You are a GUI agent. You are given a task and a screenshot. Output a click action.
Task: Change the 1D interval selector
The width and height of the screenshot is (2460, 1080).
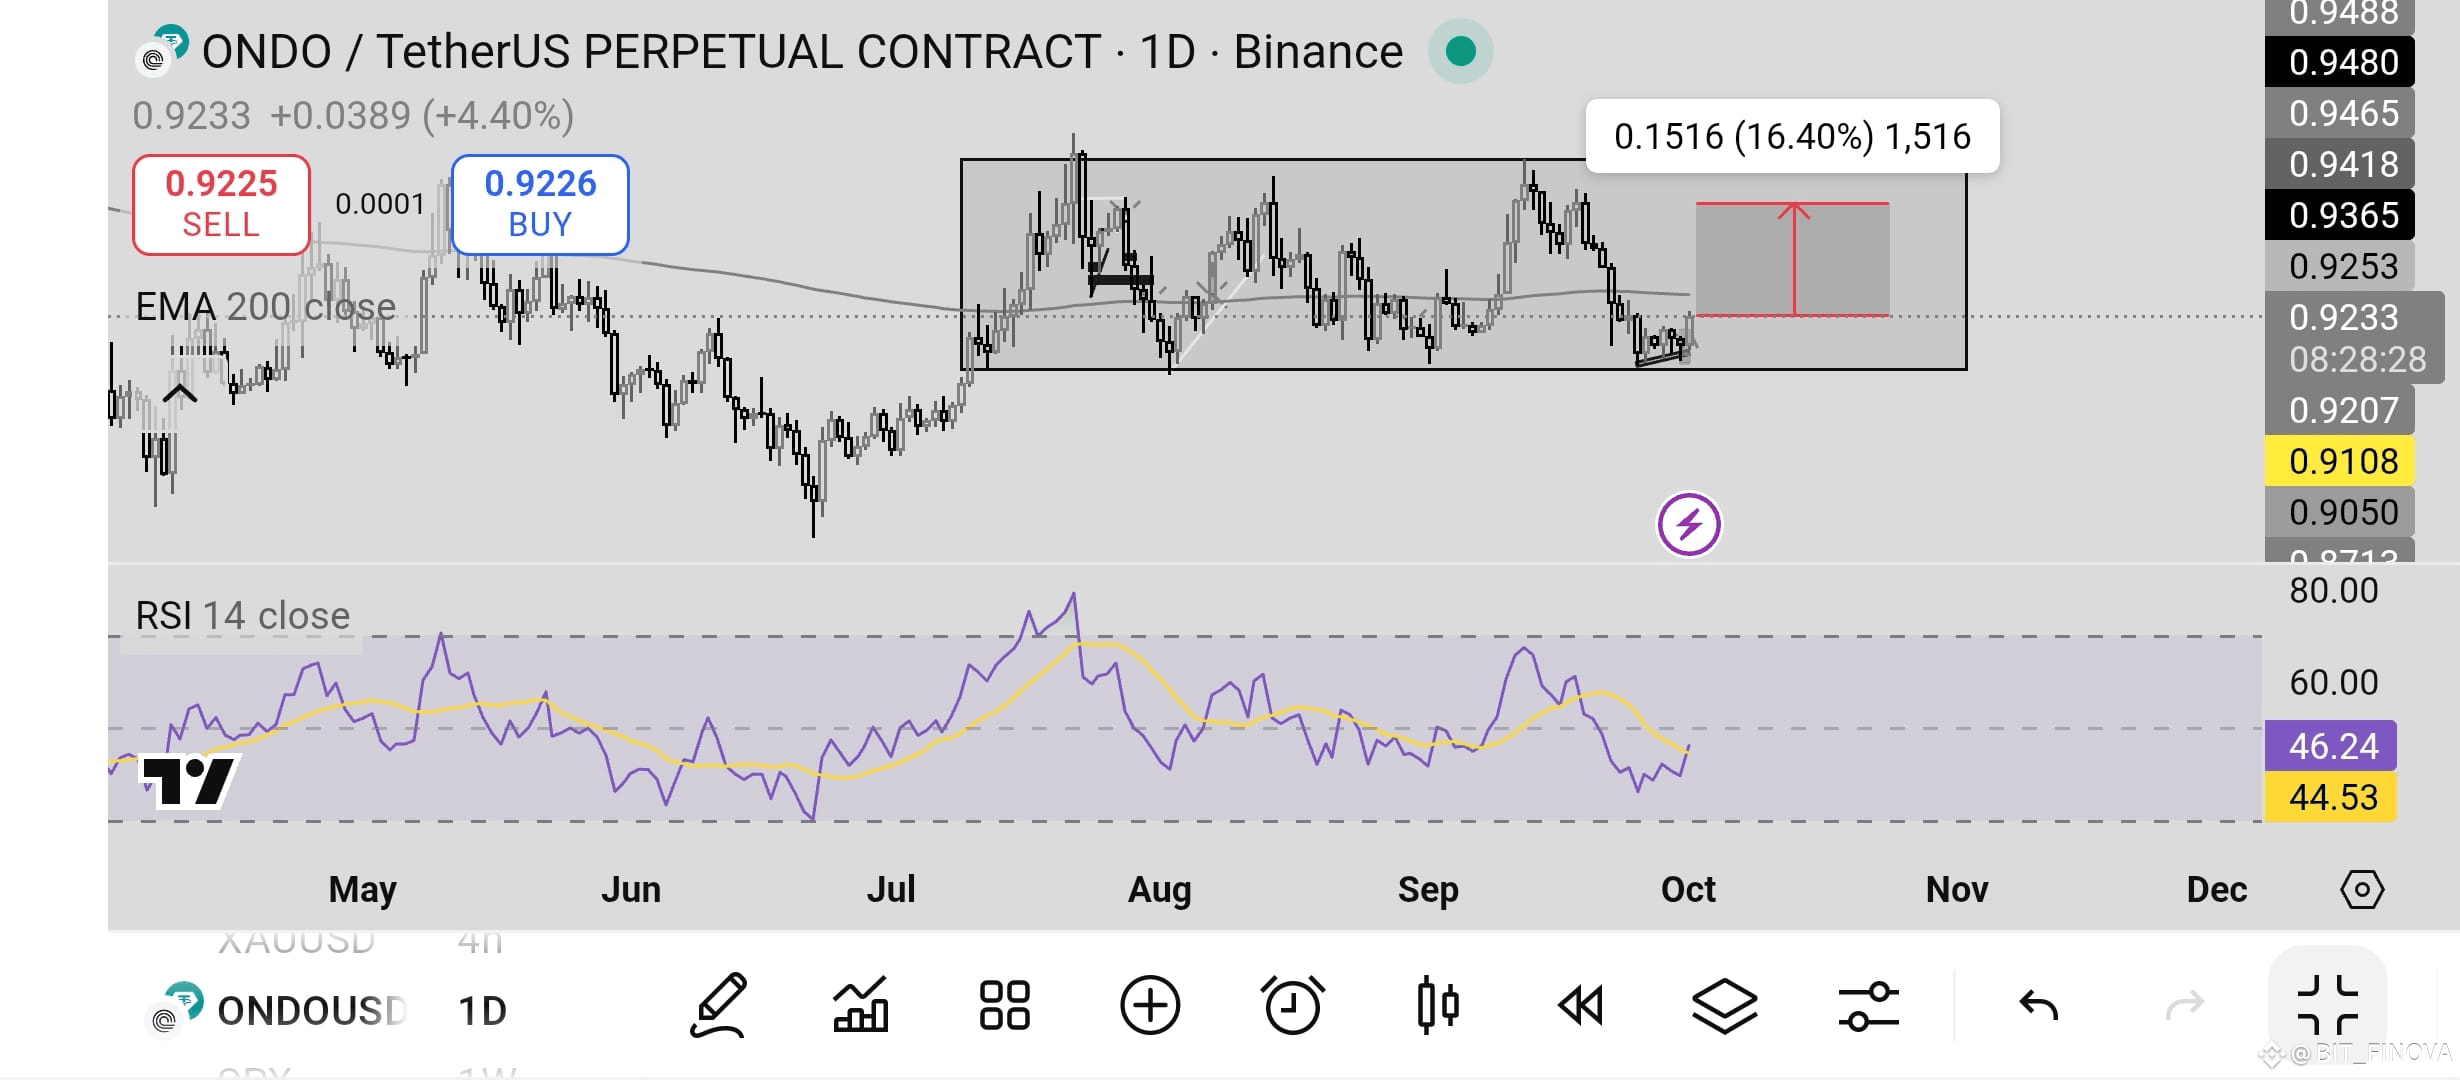482,1010
